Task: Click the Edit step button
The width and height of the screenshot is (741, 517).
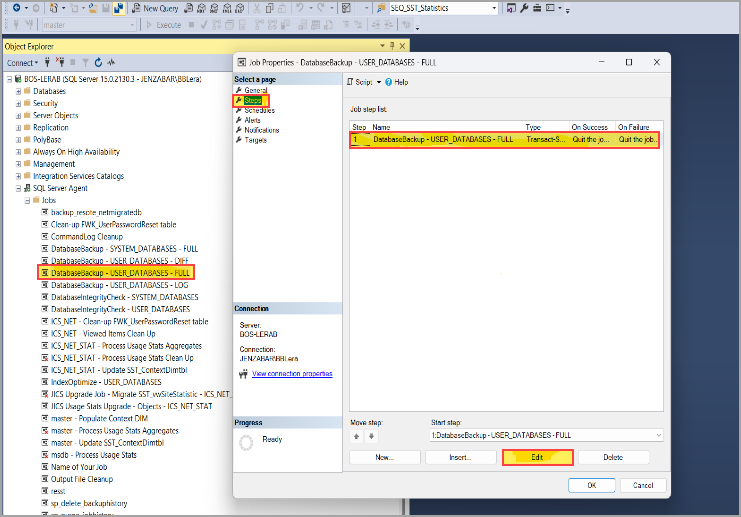Action: coord(538,457)
